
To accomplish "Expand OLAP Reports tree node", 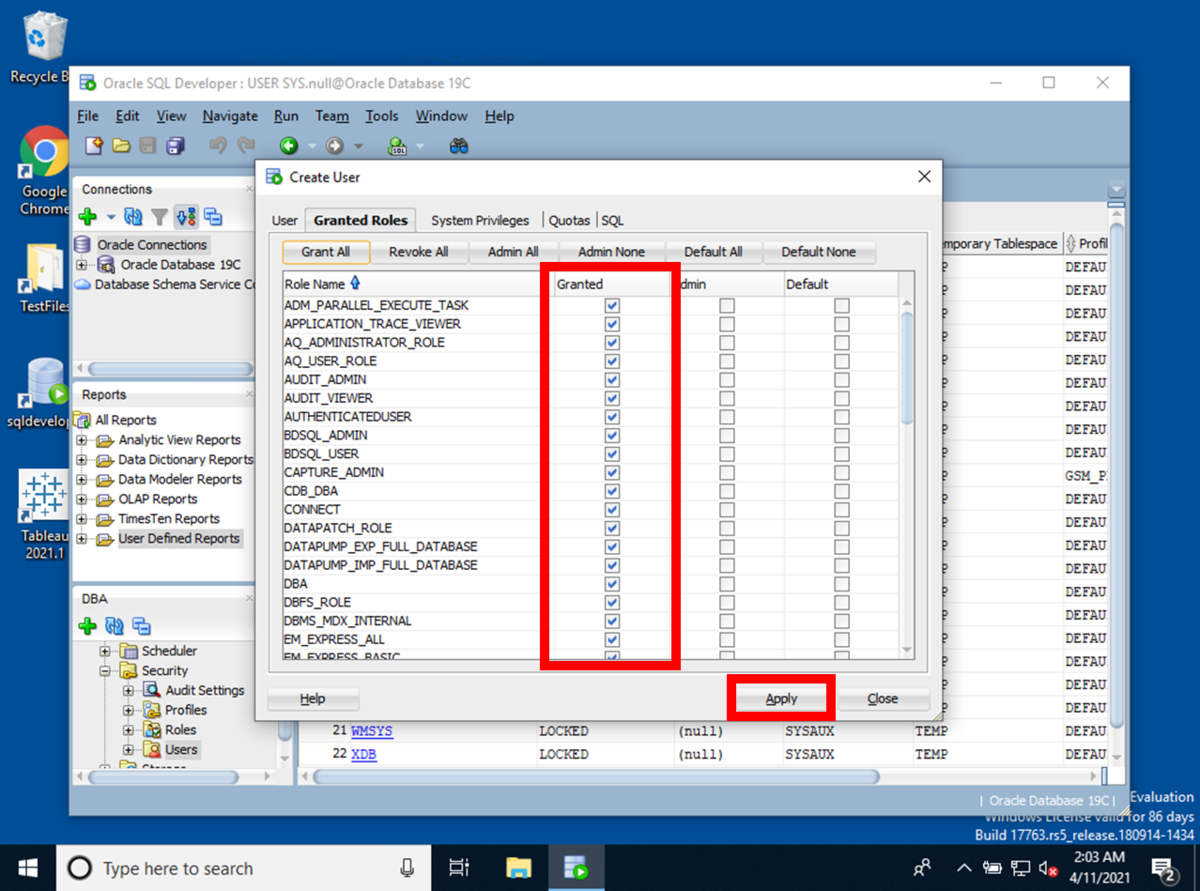I will pos(82,499).
